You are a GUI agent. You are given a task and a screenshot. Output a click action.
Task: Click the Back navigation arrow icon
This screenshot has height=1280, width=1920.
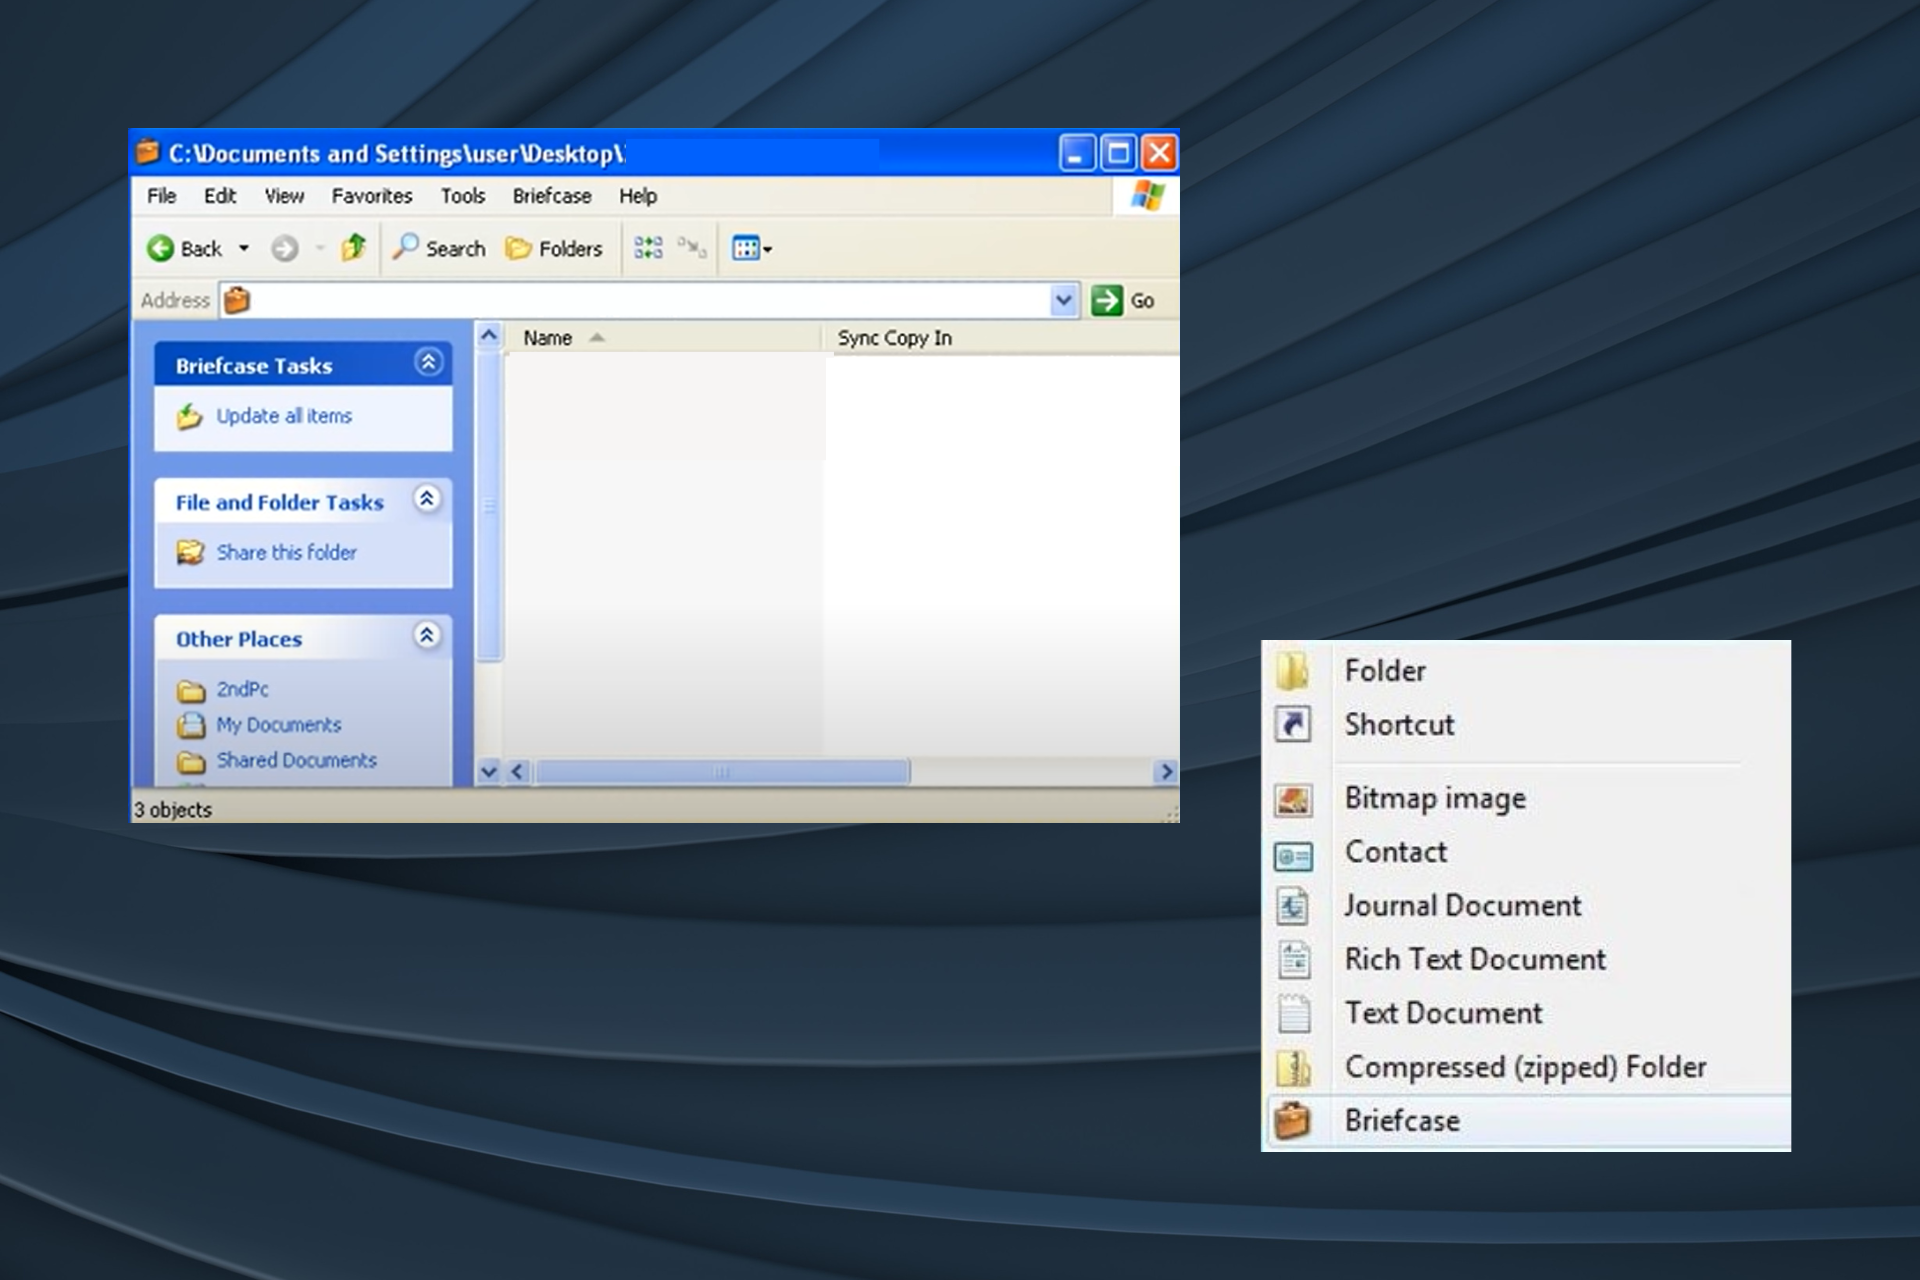(160, 248)
